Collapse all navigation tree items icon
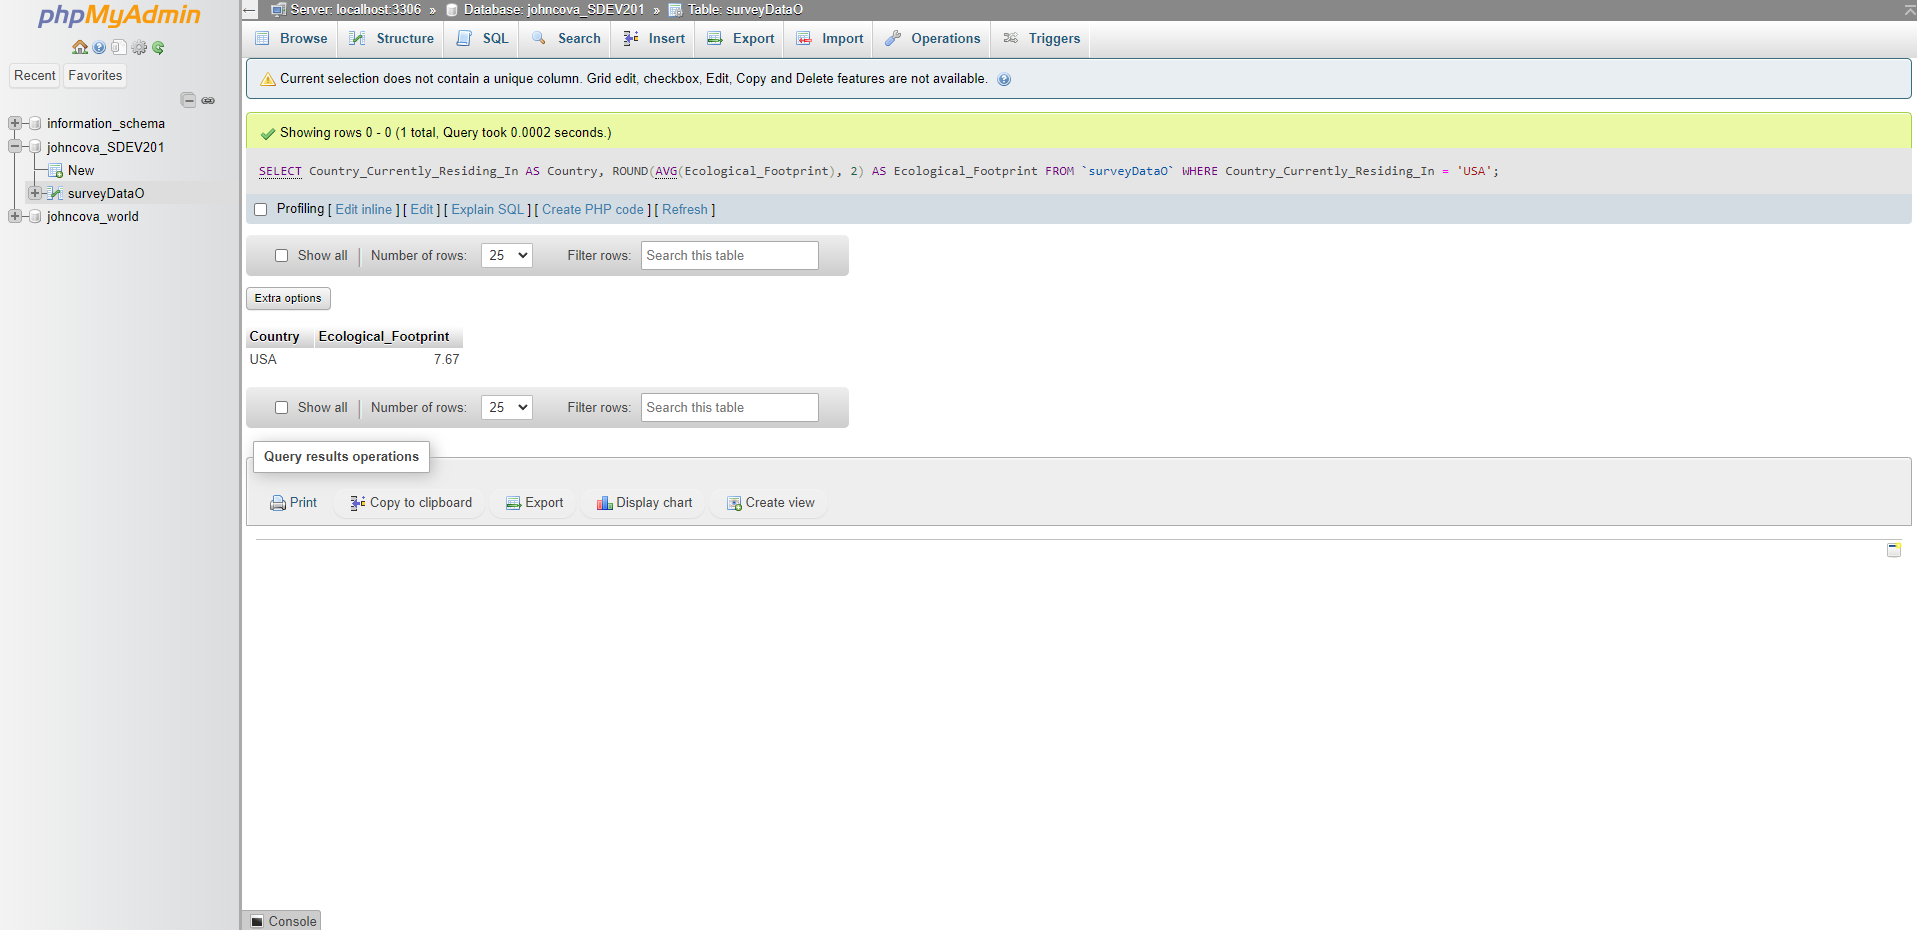 188,100
